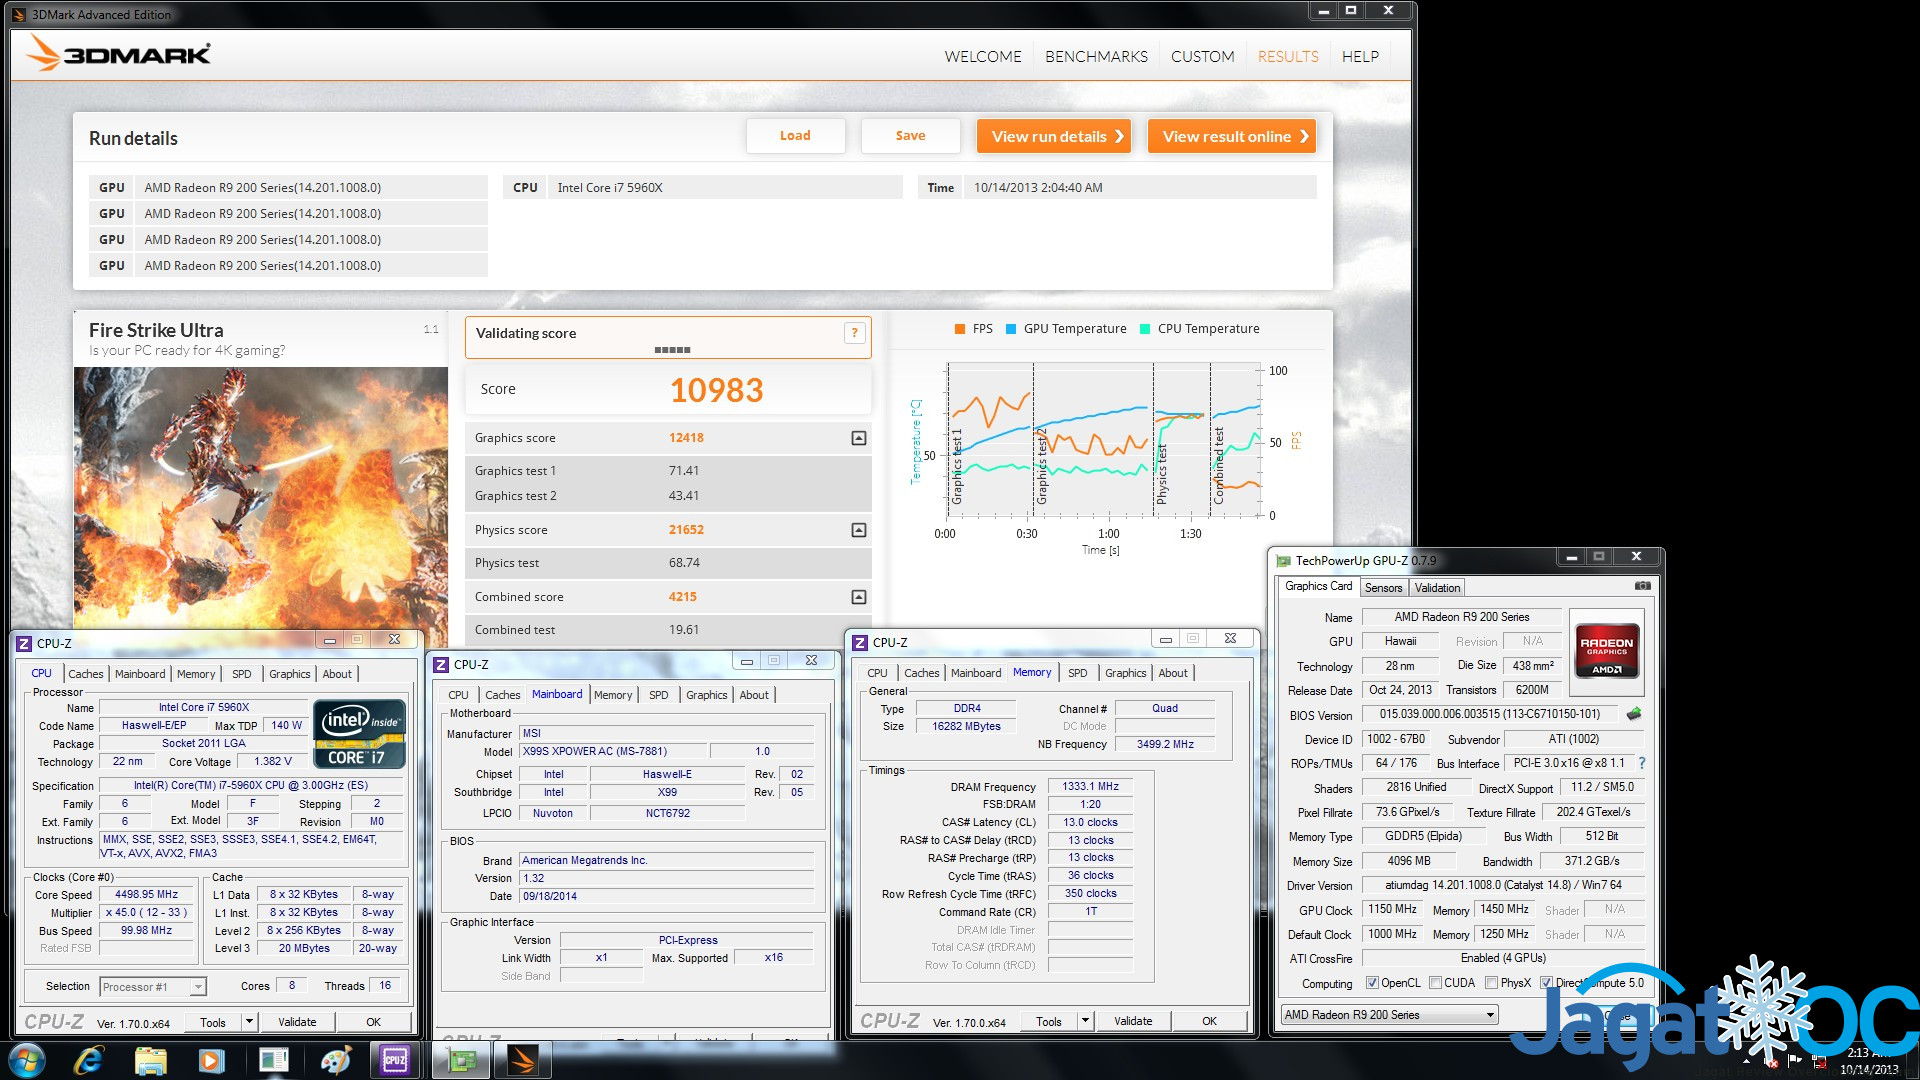Switch to 3DMark via taskbar icon
Screen dimensions: 1920x1080
pos(522,1060)
